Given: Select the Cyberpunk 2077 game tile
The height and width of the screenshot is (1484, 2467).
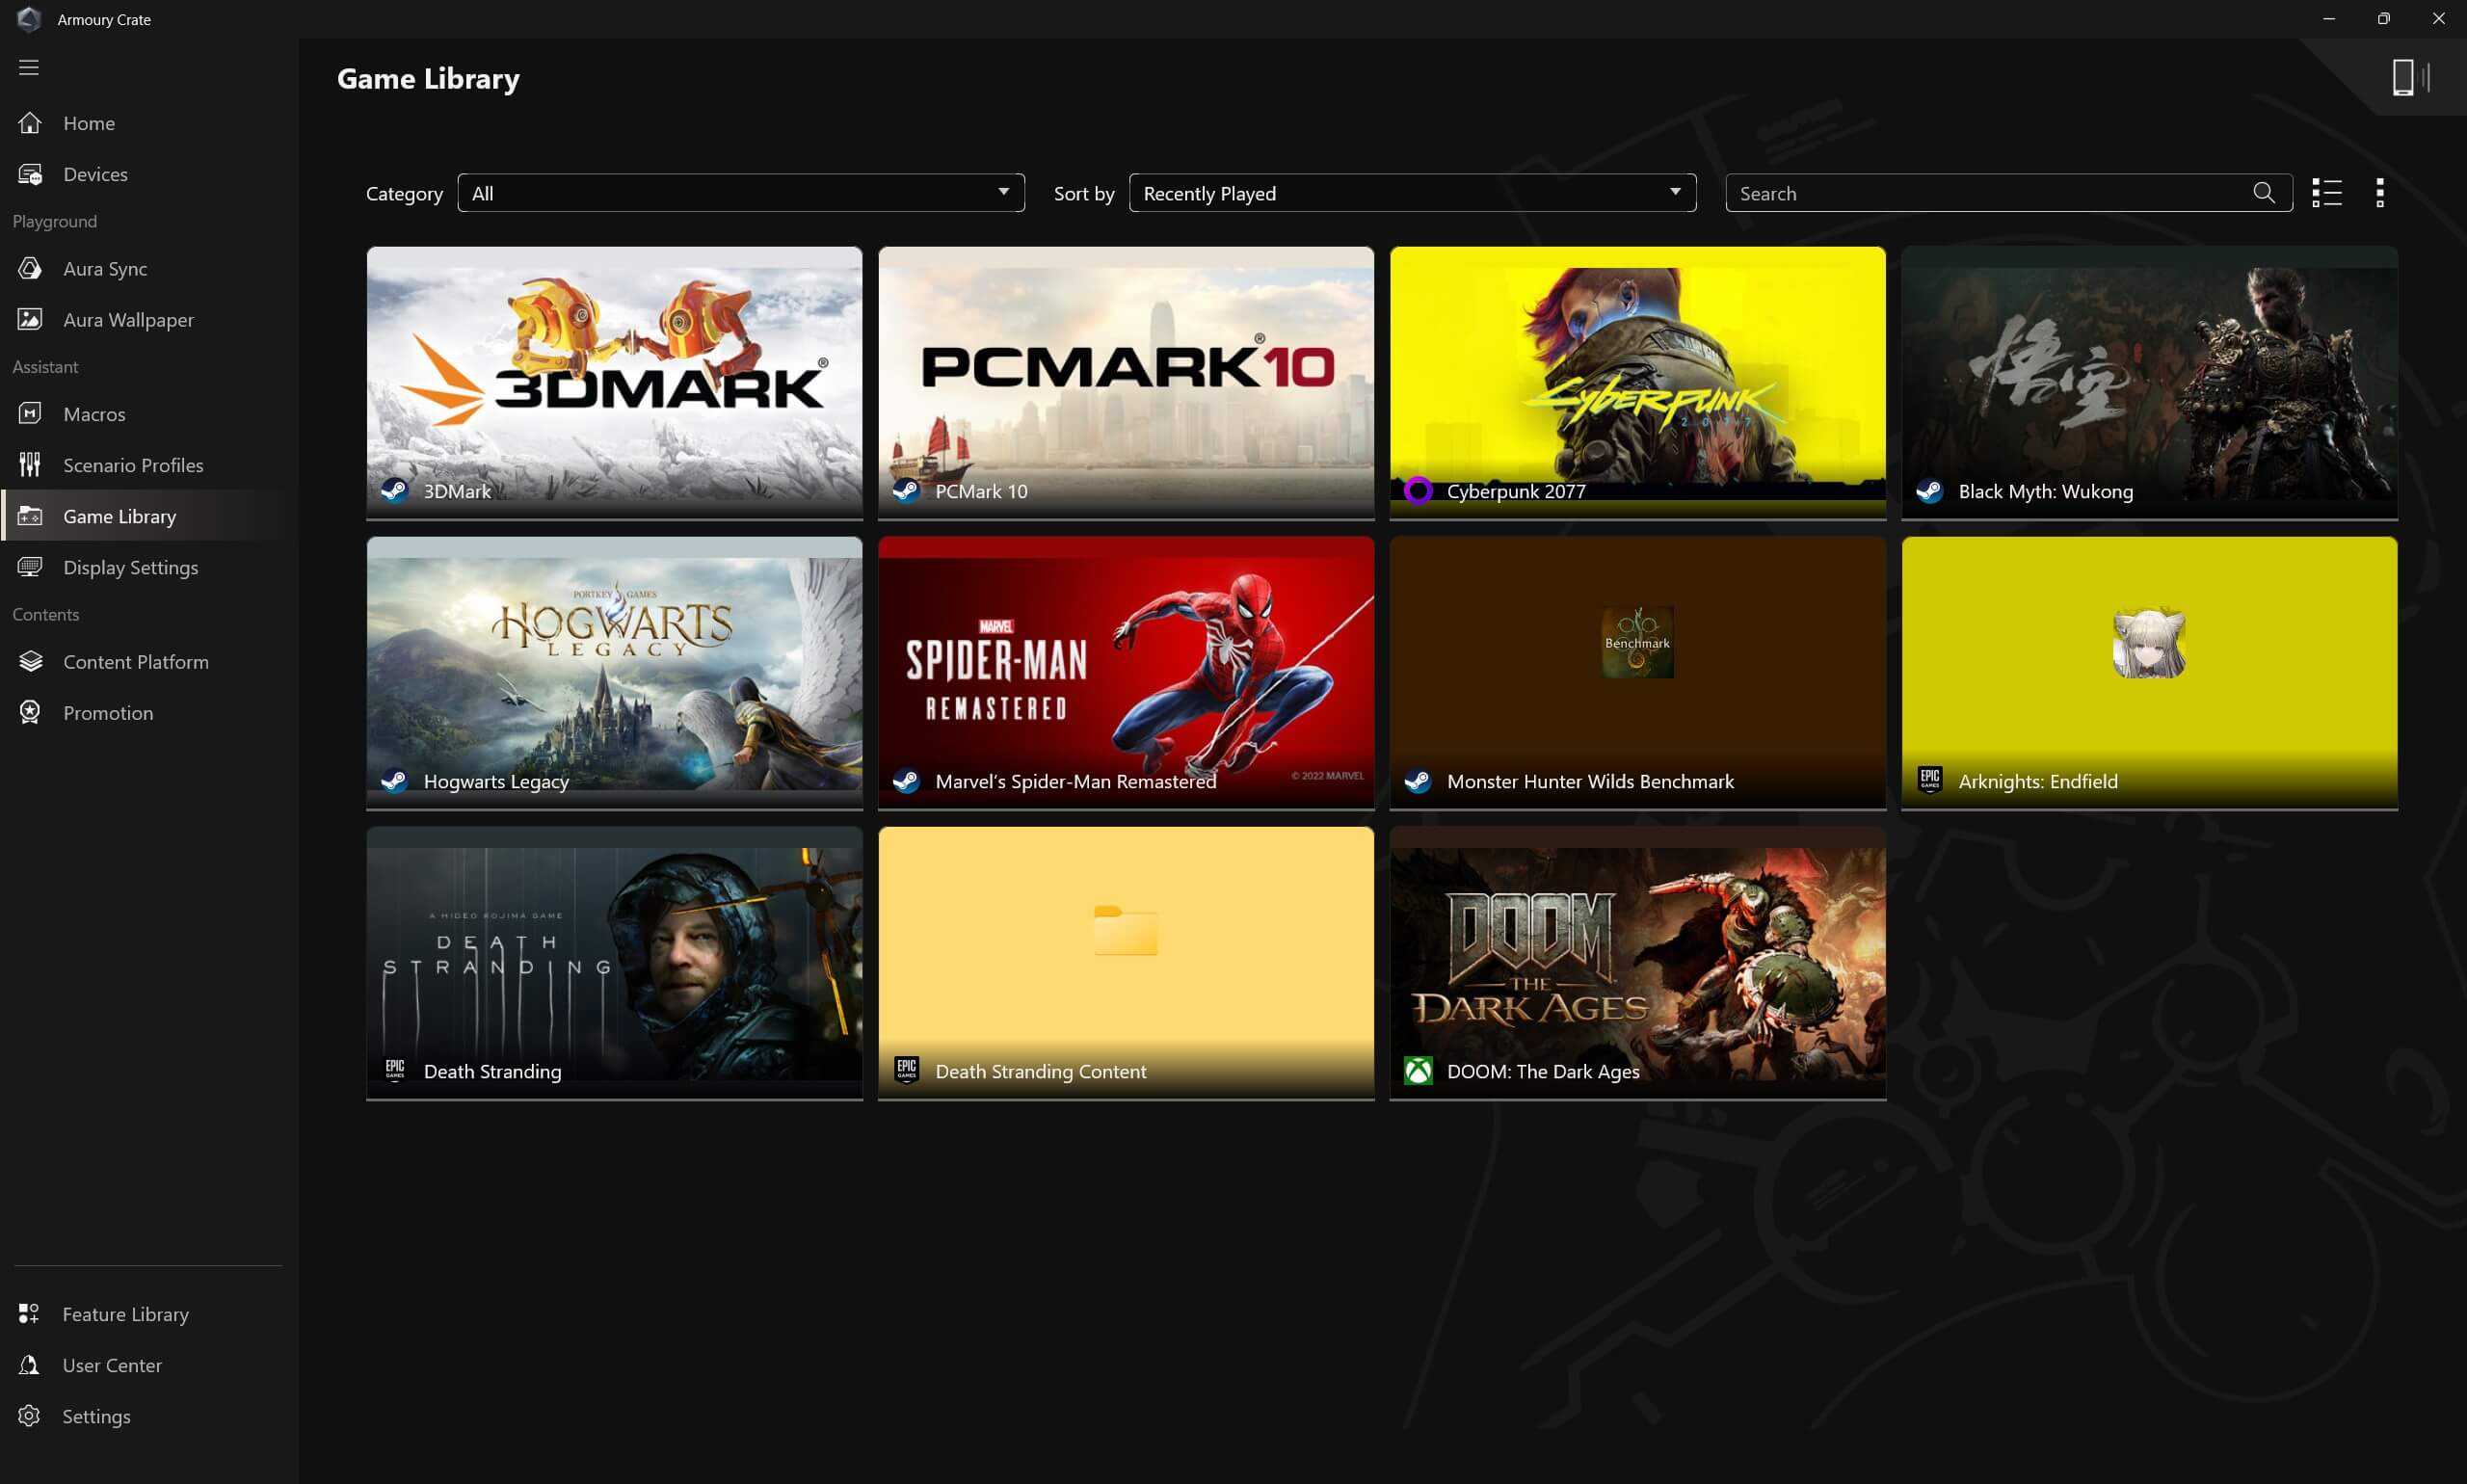Looking at the screenshot, I should click(x=1637, y=380).
